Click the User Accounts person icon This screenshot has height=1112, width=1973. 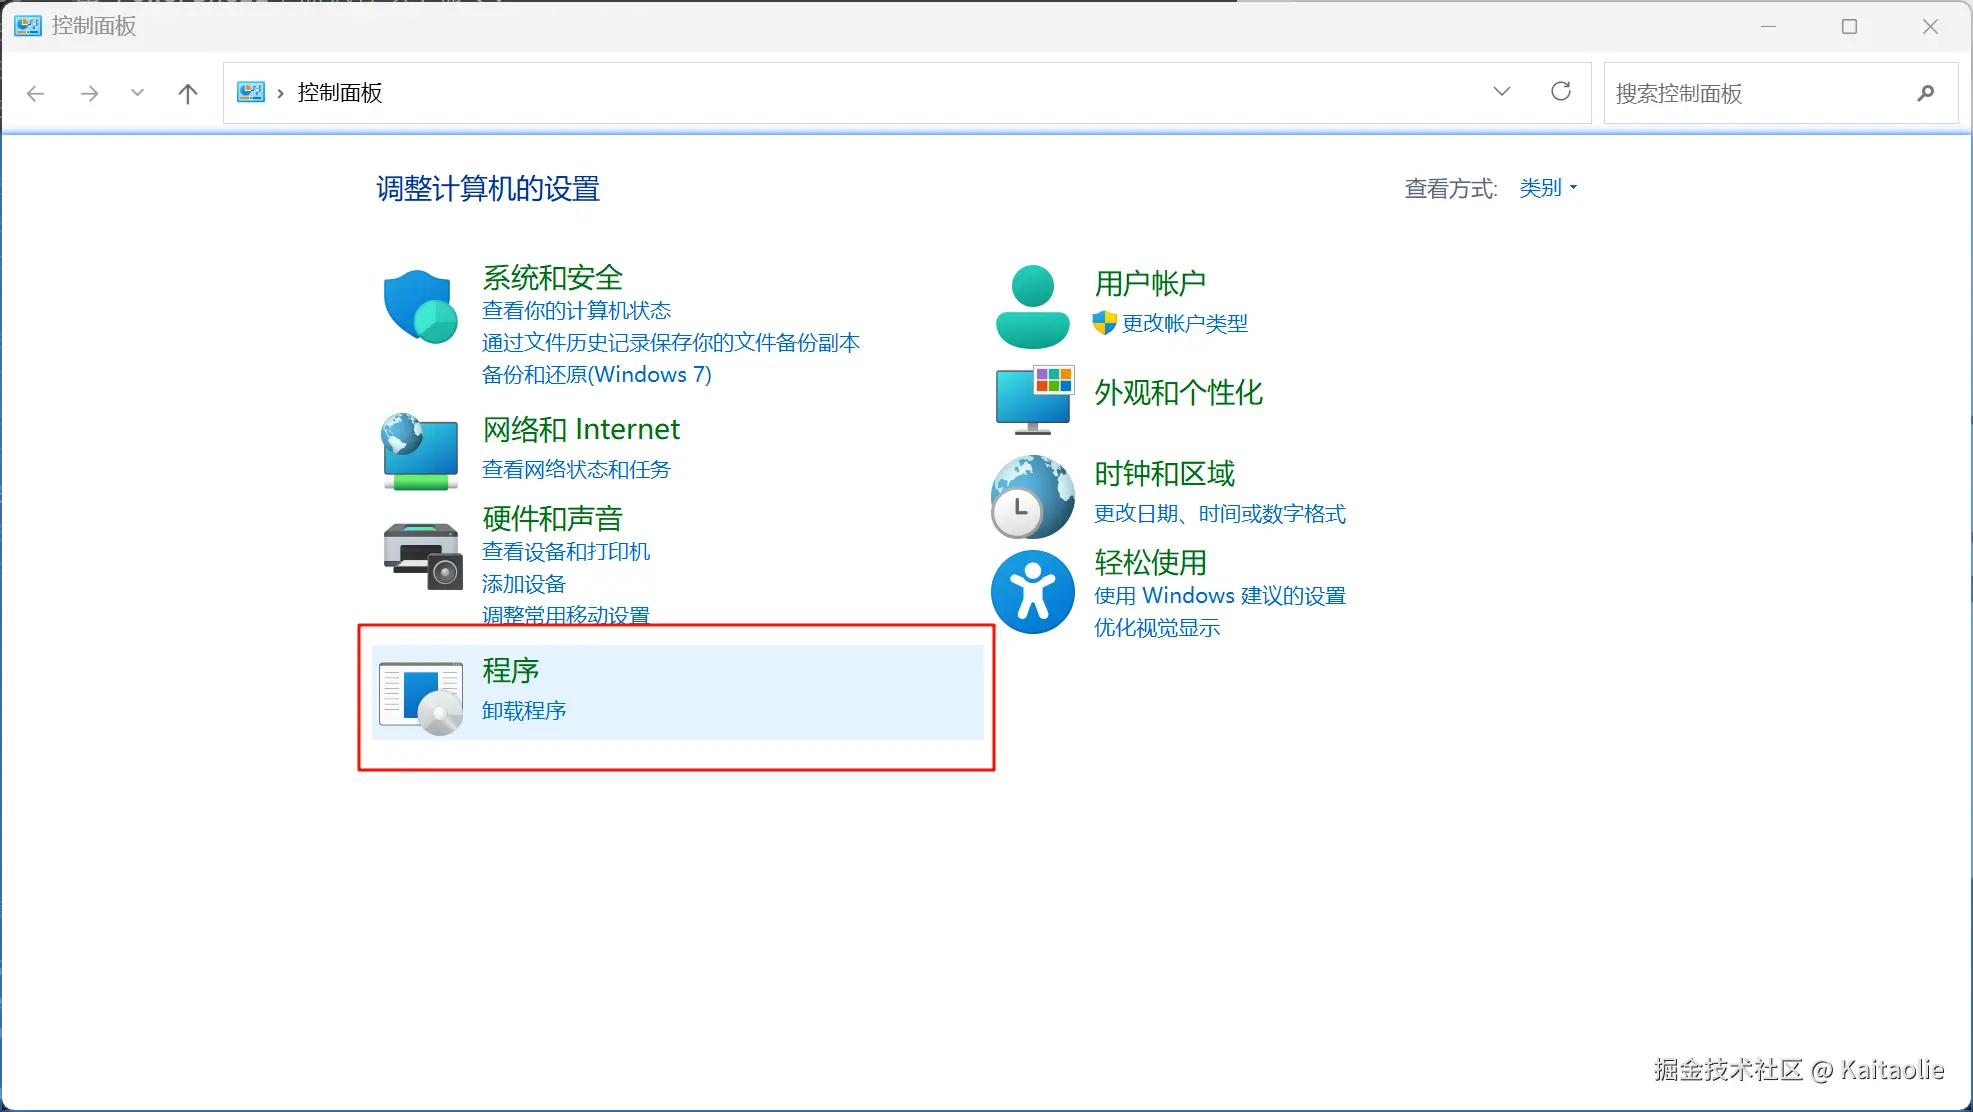coord(1032,306)
